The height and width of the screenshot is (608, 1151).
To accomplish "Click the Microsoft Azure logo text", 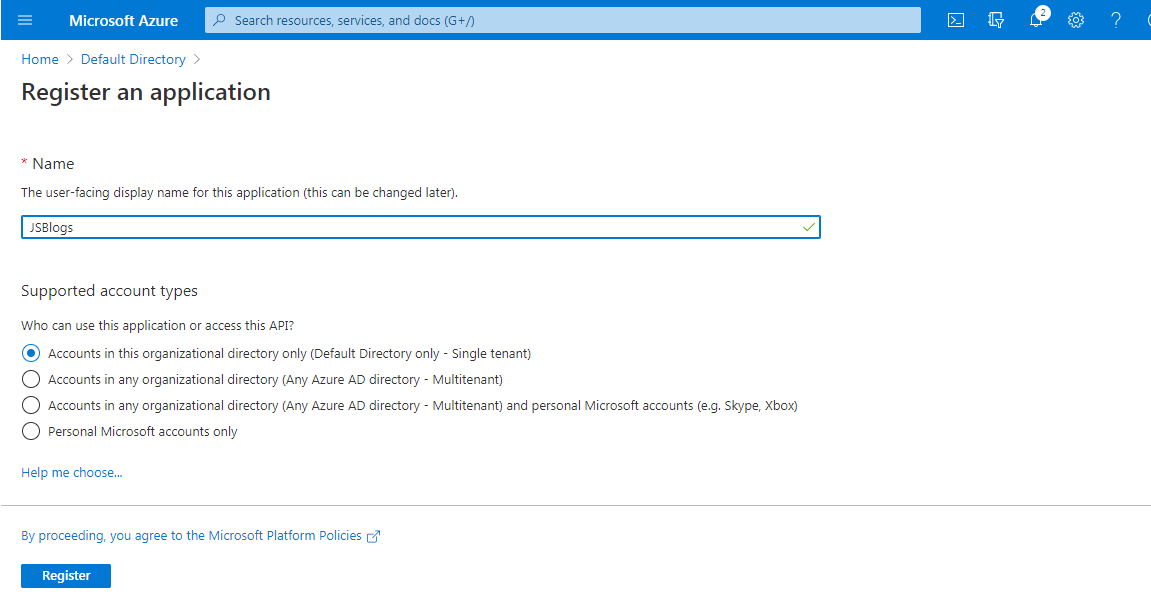I will [x=124, y=20].
